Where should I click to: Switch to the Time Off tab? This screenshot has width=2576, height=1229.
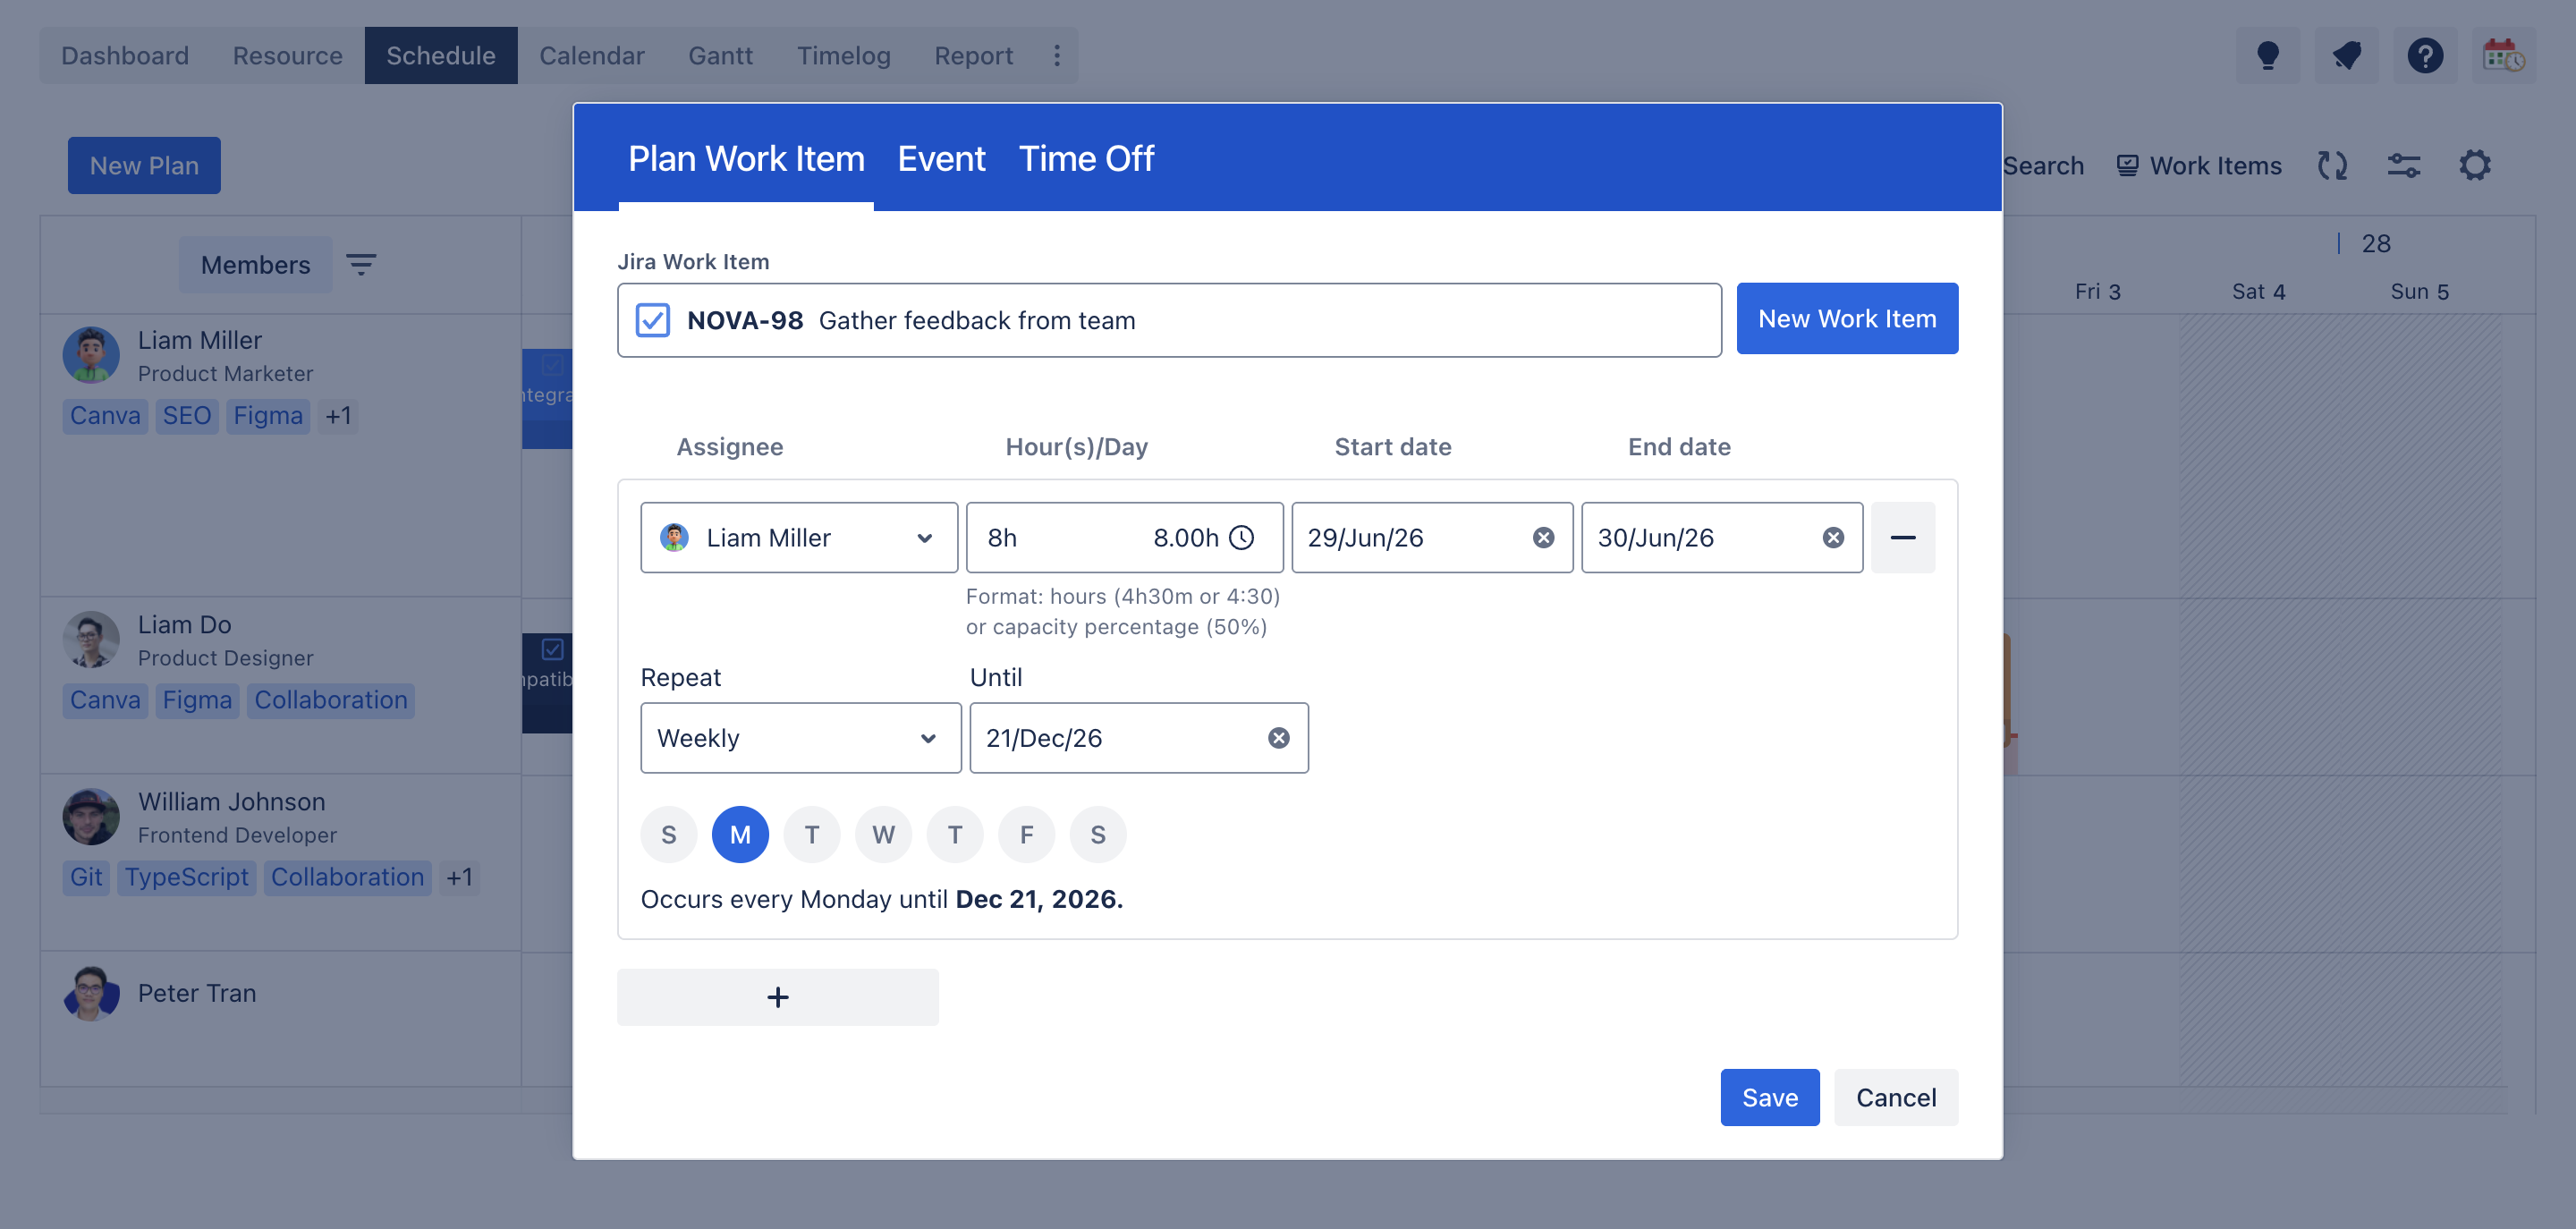point(1086,159)
